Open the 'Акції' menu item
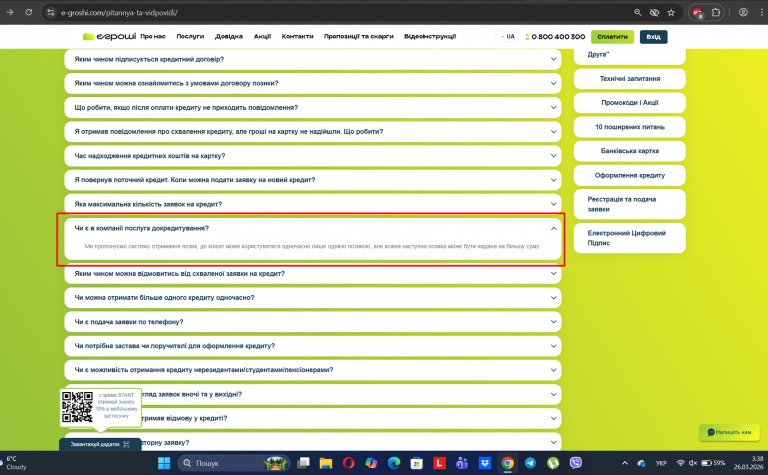The image size is (768, 475). [x=262, y=37]
